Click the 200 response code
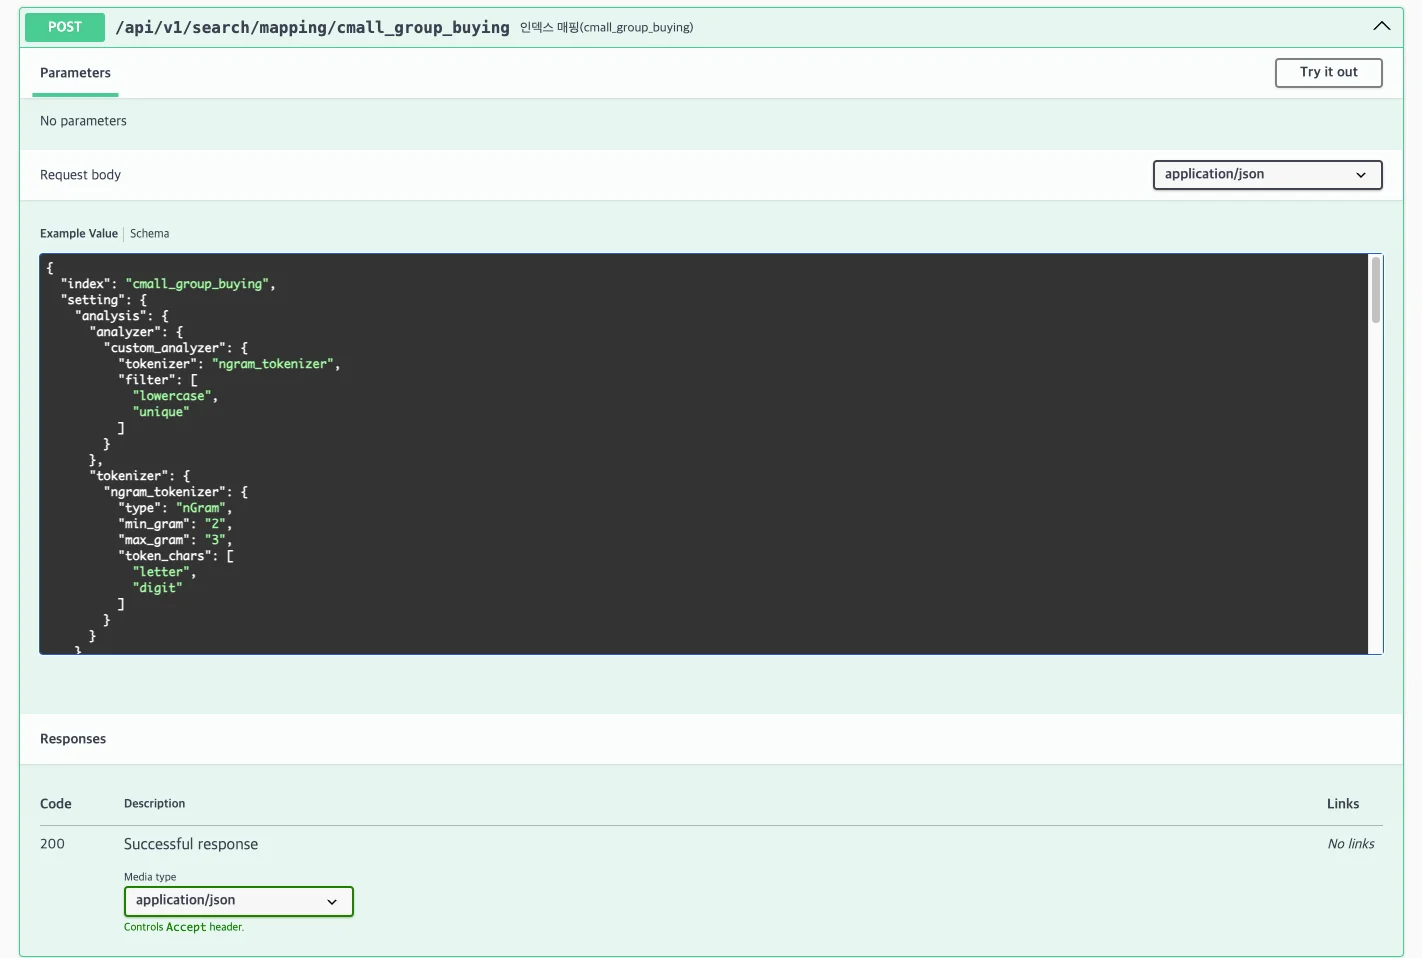 coord(52,844)
